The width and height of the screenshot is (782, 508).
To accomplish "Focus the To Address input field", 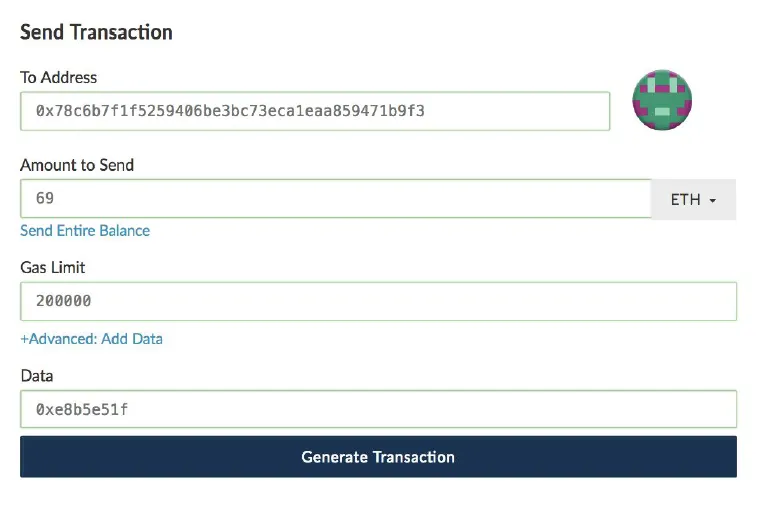I will pyautogui.click(x=315, y=111).
